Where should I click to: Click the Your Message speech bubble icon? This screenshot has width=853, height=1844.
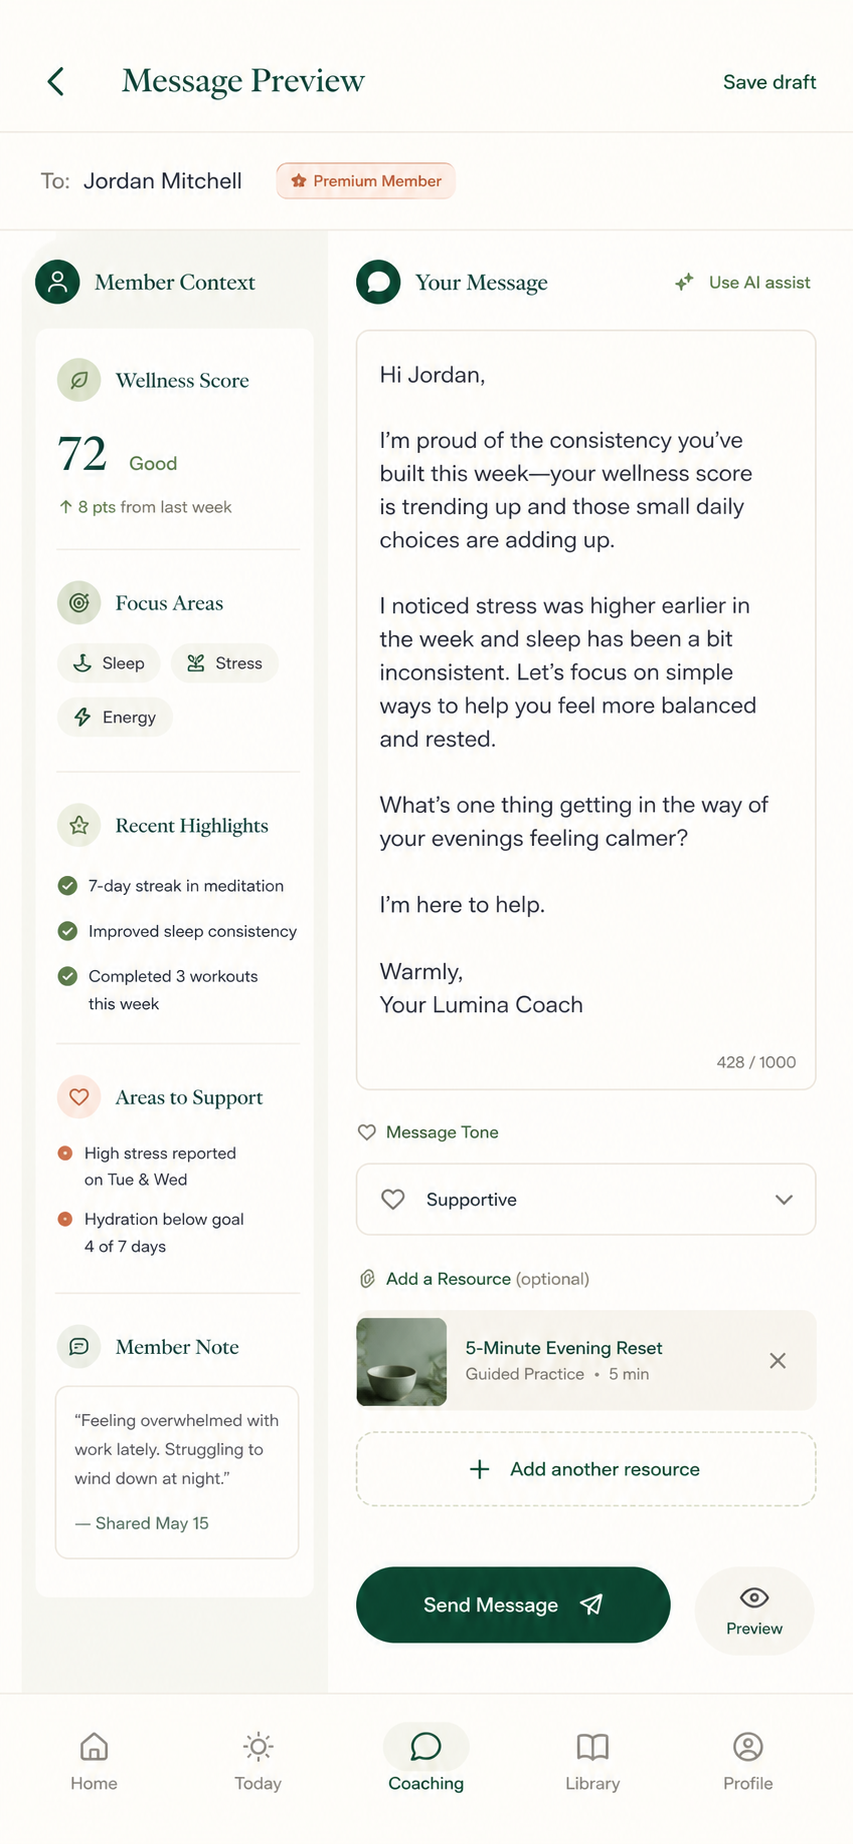point(378,282)
